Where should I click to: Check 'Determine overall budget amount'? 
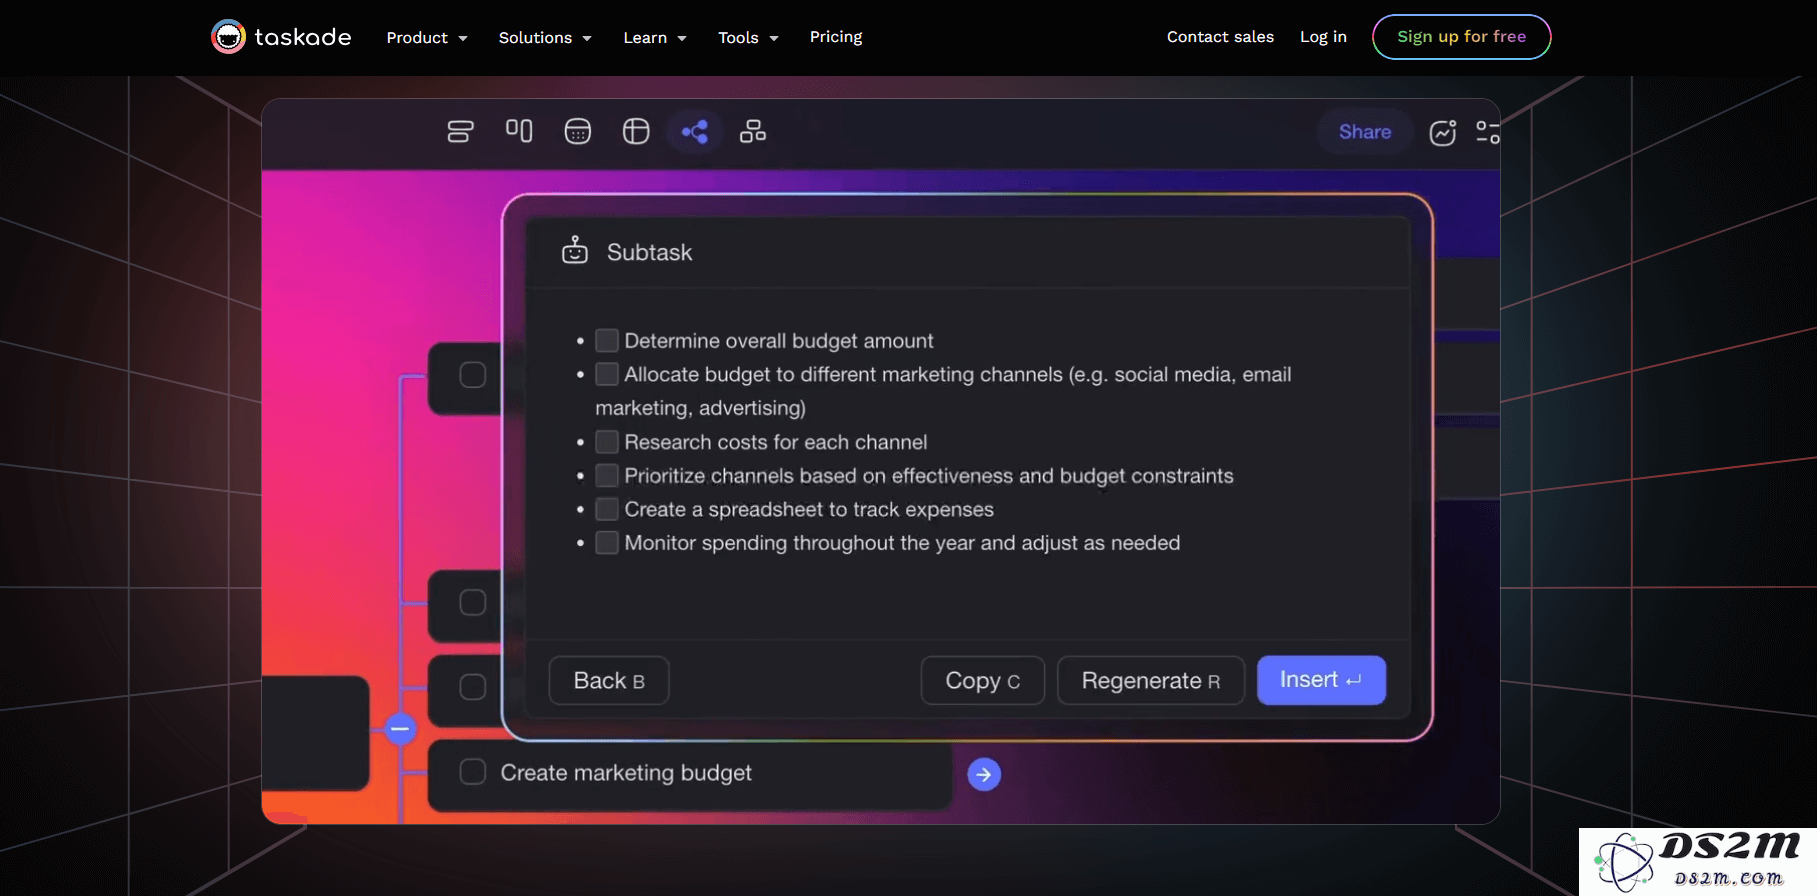click(606, 341)
